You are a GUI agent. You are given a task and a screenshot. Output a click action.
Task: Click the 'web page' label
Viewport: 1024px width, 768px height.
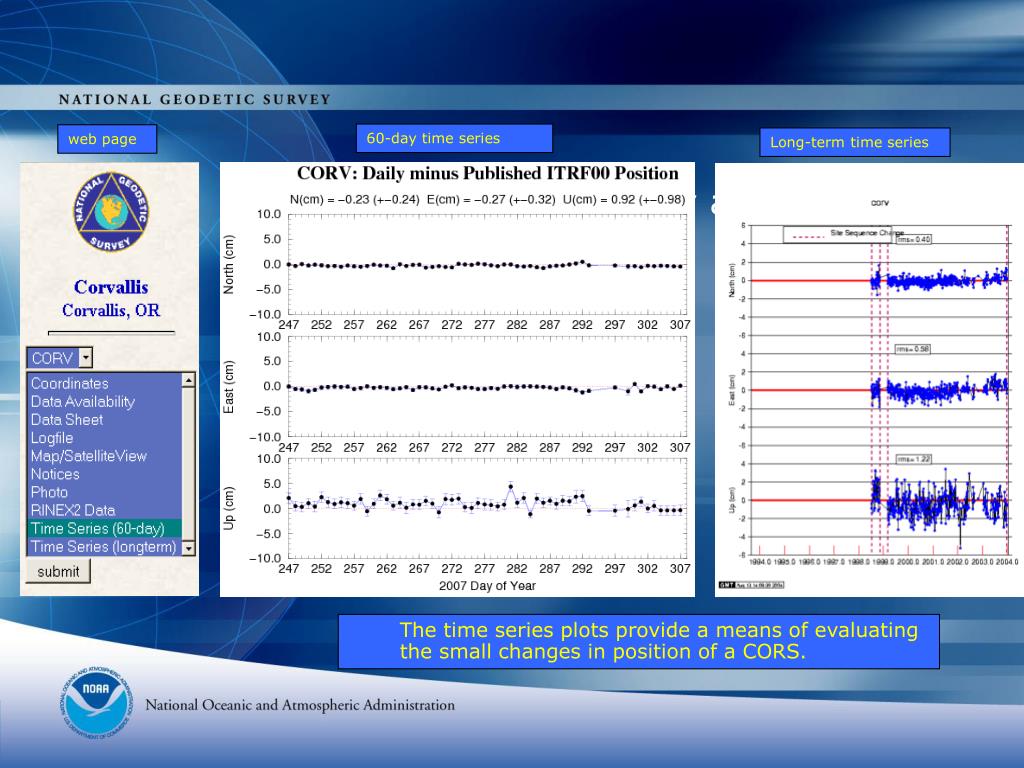click(x=107, y=139)
